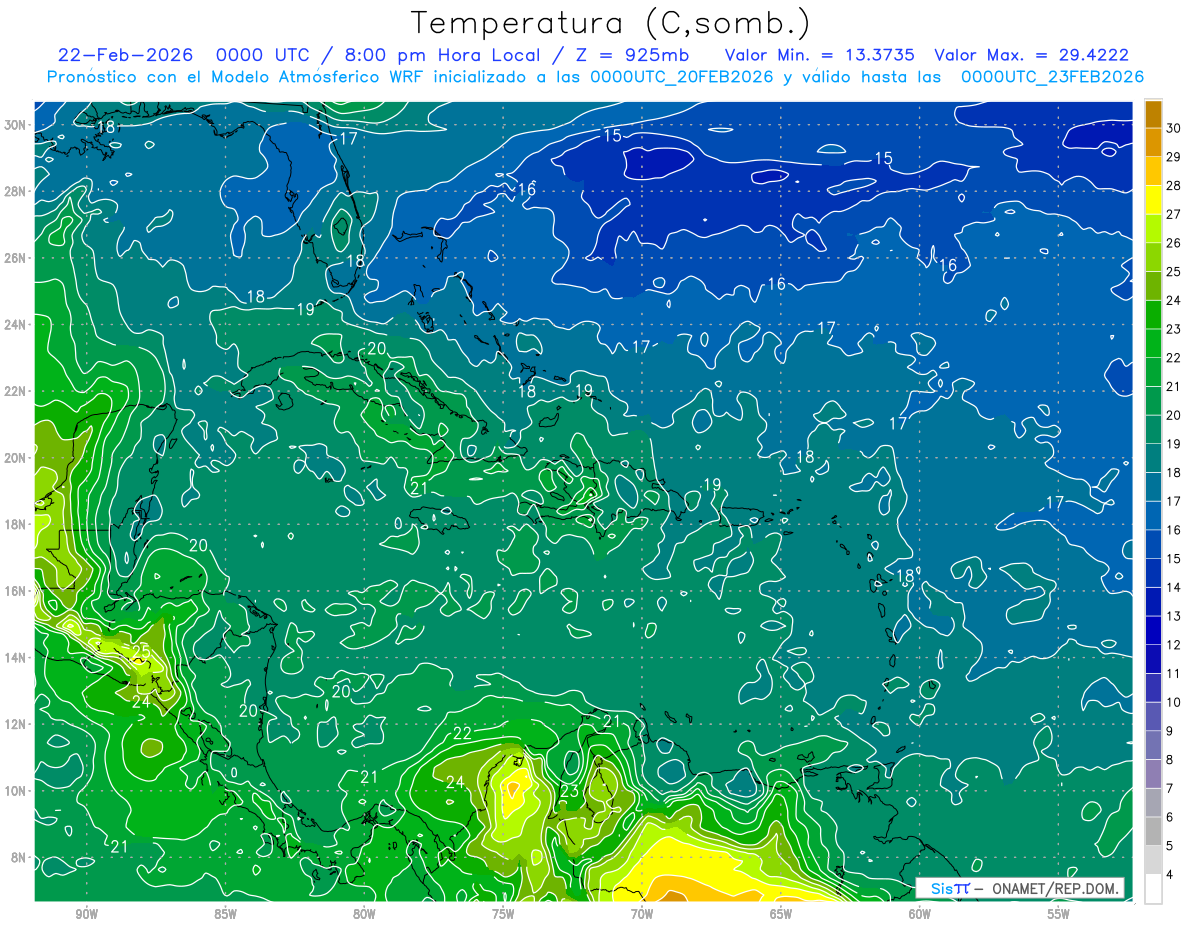Click the ONAMET/REP.DOM. logo box
1200x927 pixels.
[x=1020, y=888]
